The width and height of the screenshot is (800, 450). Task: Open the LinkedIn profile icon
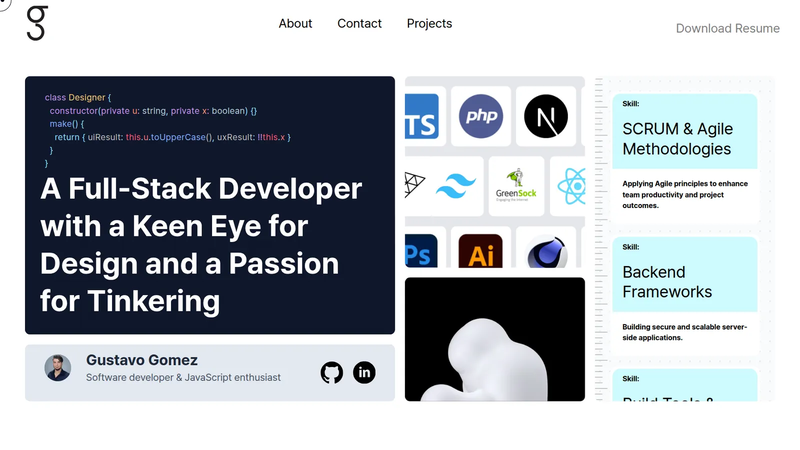364,372
